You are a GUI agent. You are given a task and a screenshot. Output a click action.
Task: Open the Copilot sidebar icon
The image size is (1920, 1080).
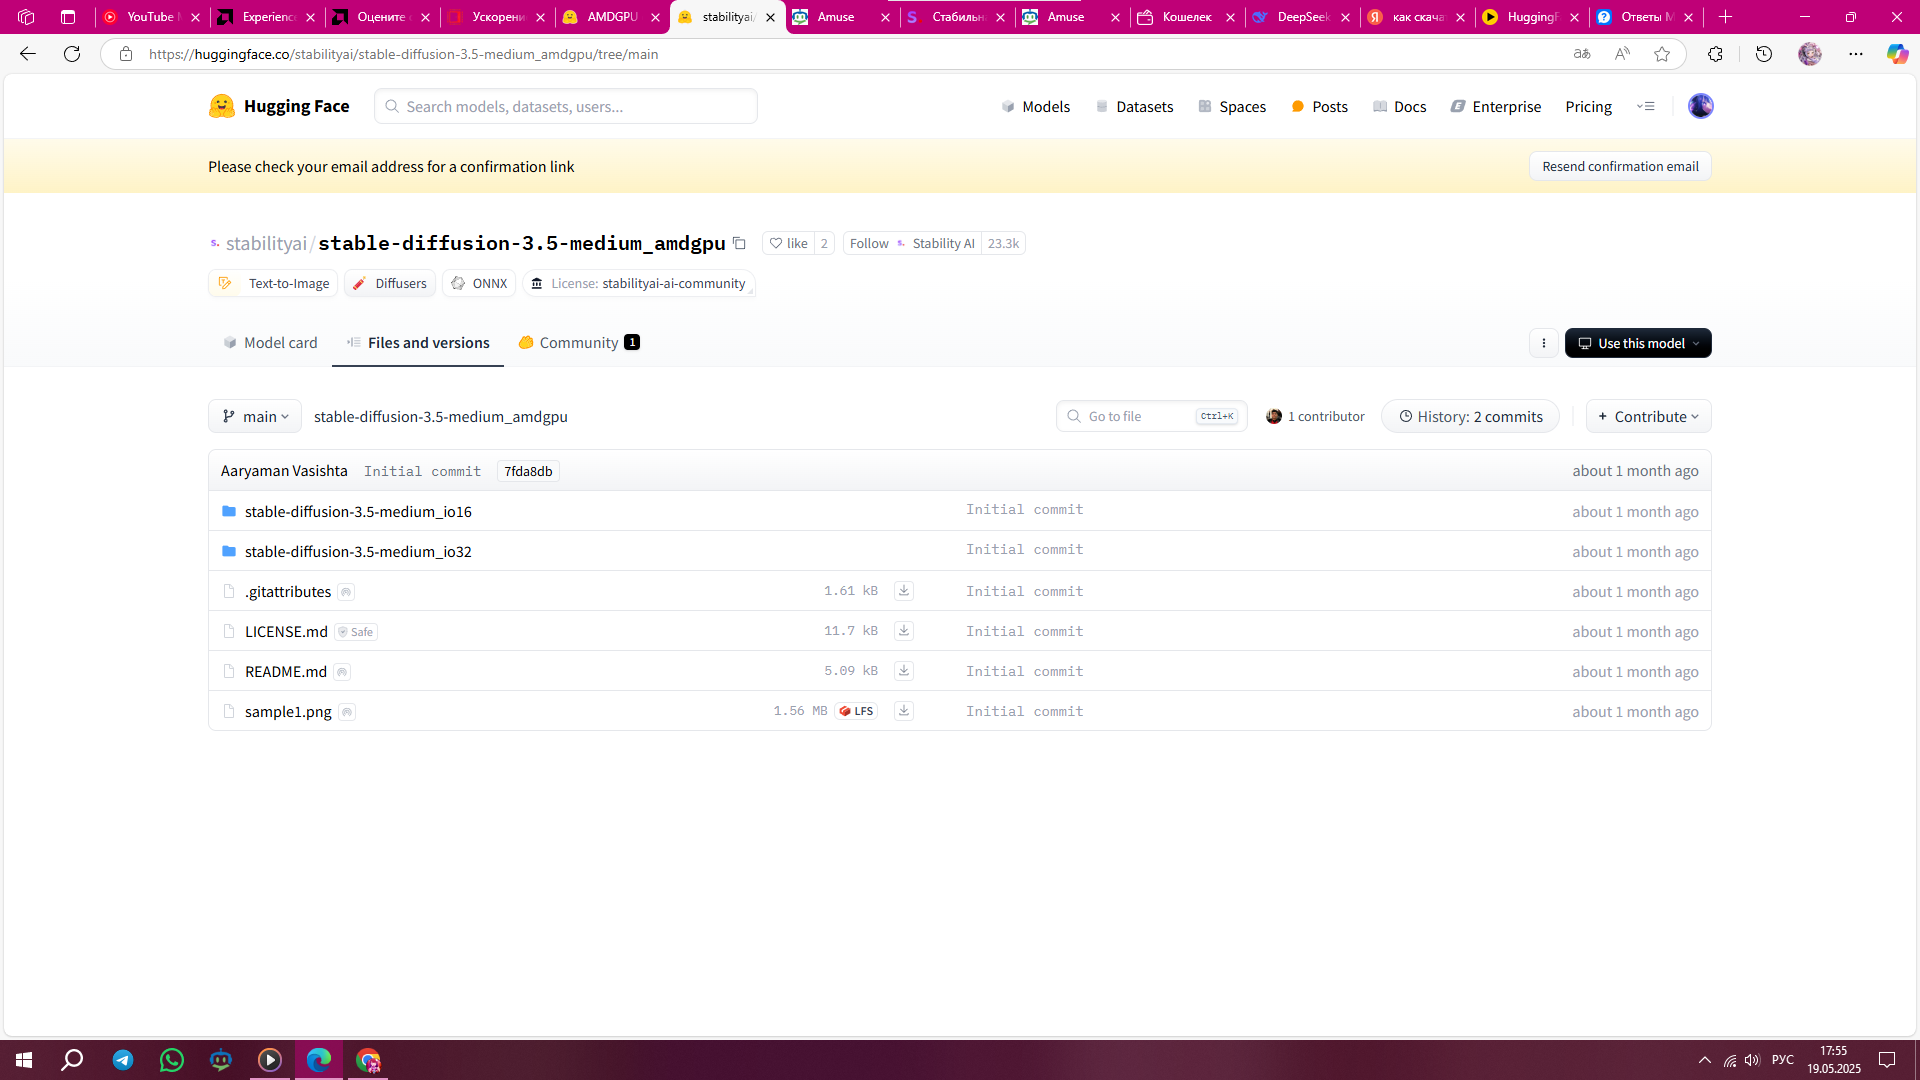[1896, 54]
